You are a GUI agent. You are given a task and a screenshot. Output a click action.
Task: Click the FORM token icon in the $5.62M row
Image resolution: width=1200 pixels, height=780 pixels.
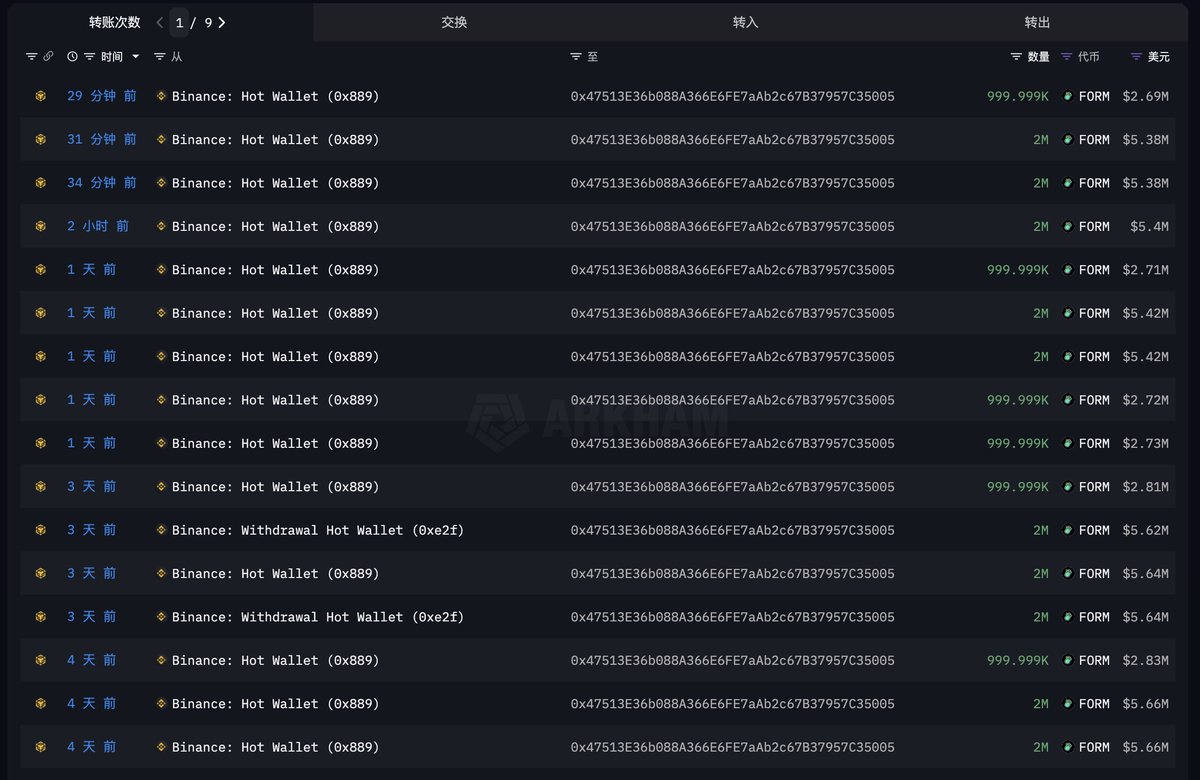pyautogui.click(x=1068, y=530)
